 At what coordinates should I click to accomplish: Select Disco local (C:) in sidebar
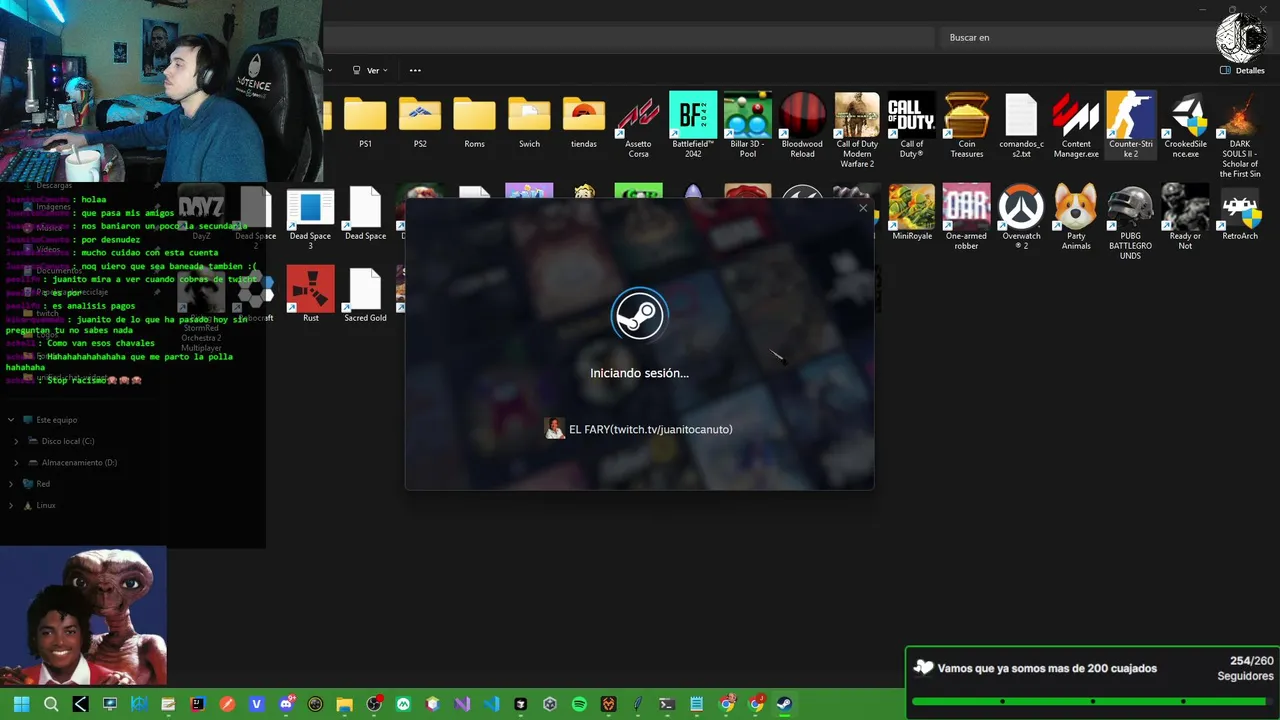(60, 441)
